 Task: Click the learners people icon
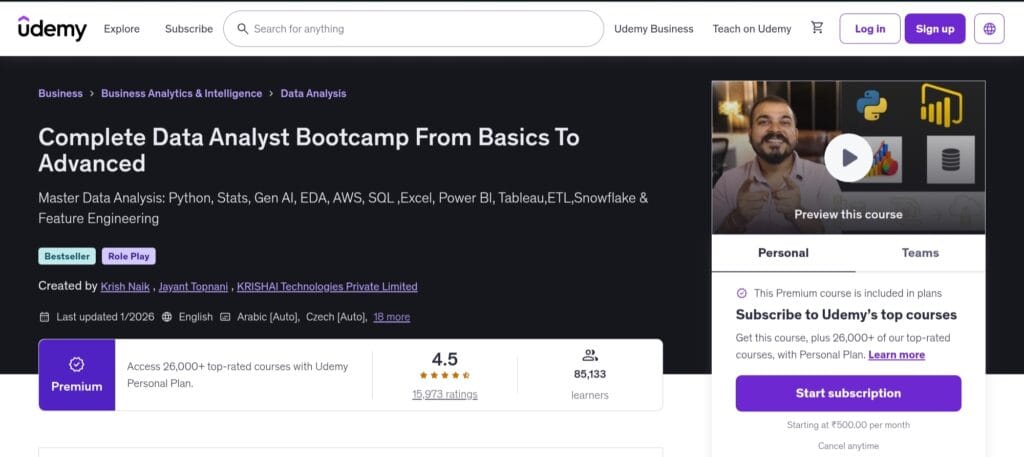coord(589,356)
